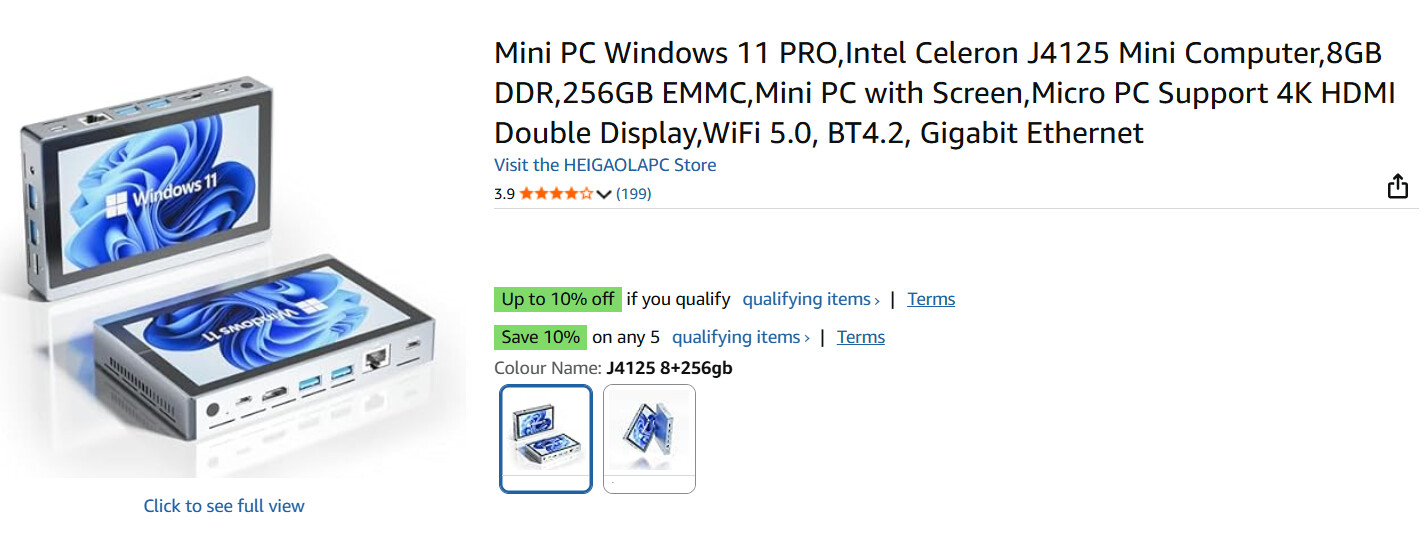Click the 'J4125 8+256gb' colour name label

[669, 368]
